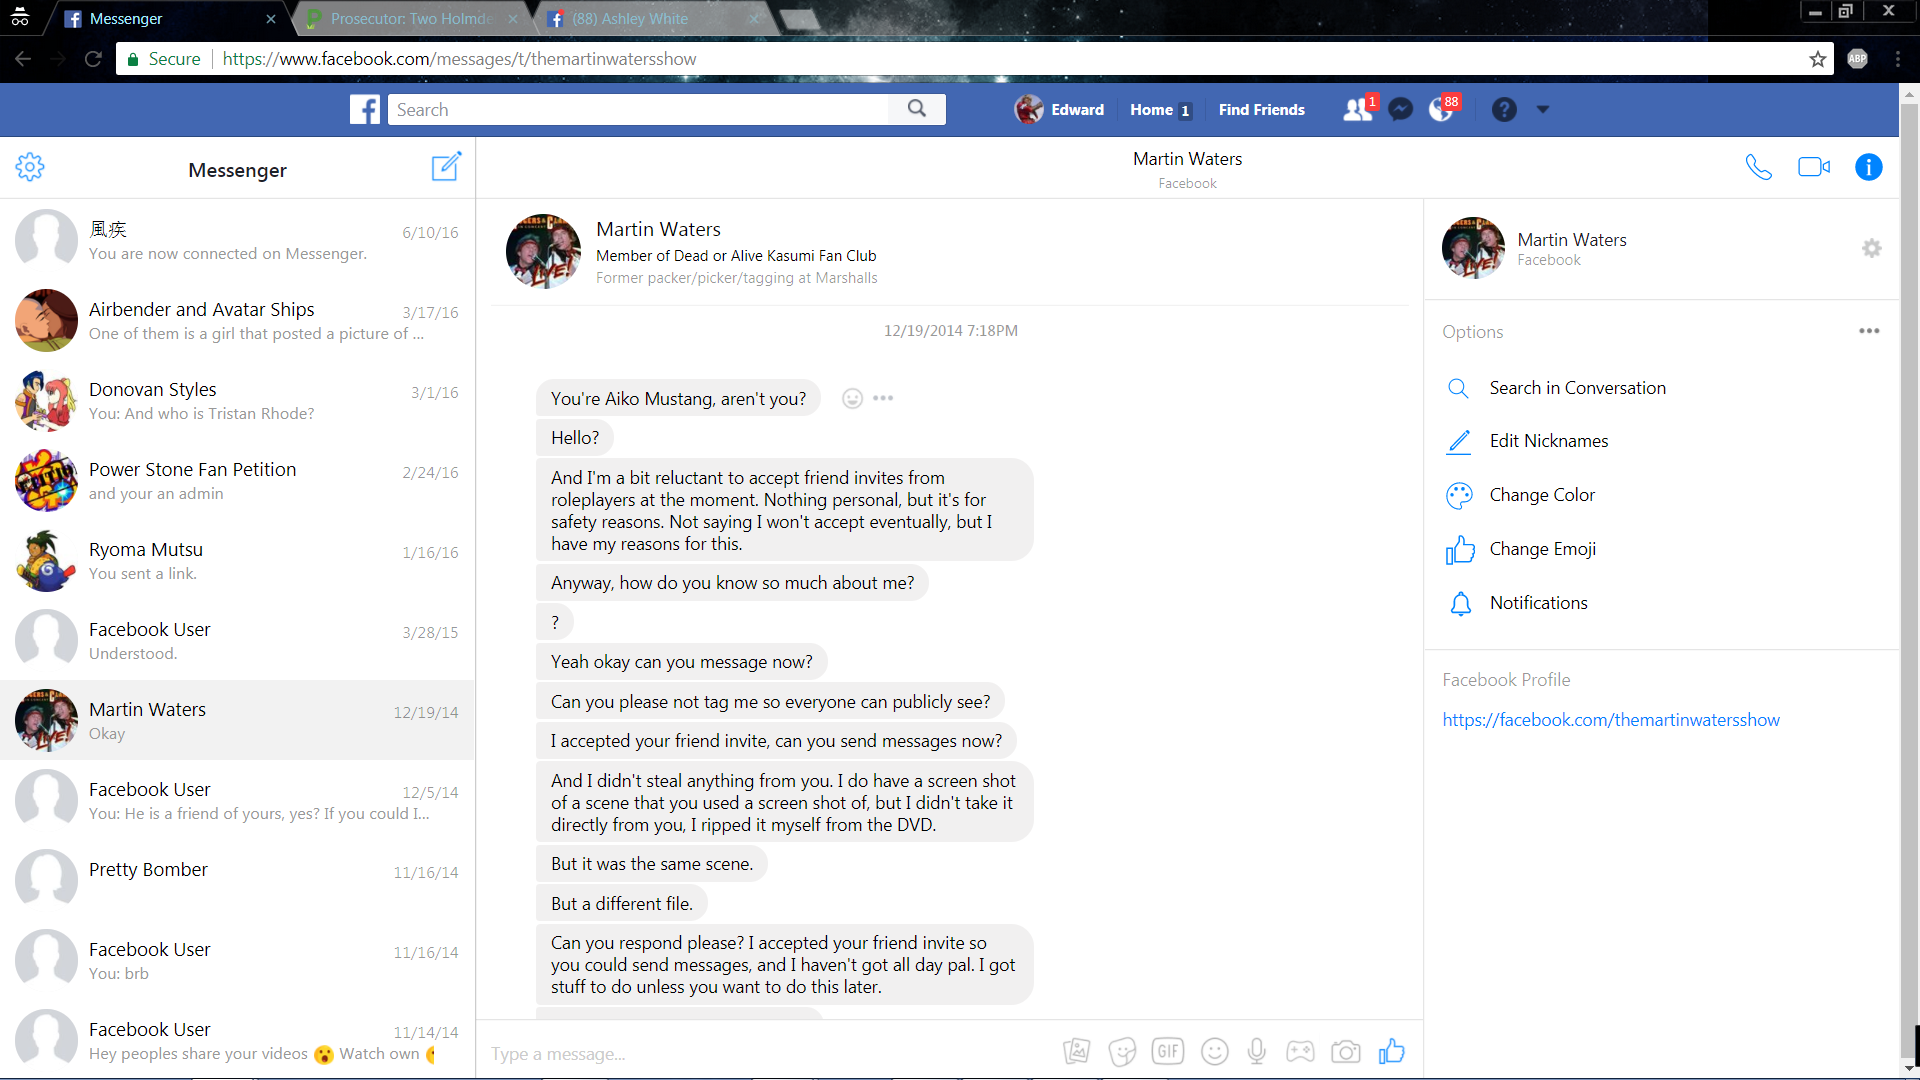Click Martin Waters avatar in info panel
This screenshot has height=1080, width=1920.
tap(1473, 248)
